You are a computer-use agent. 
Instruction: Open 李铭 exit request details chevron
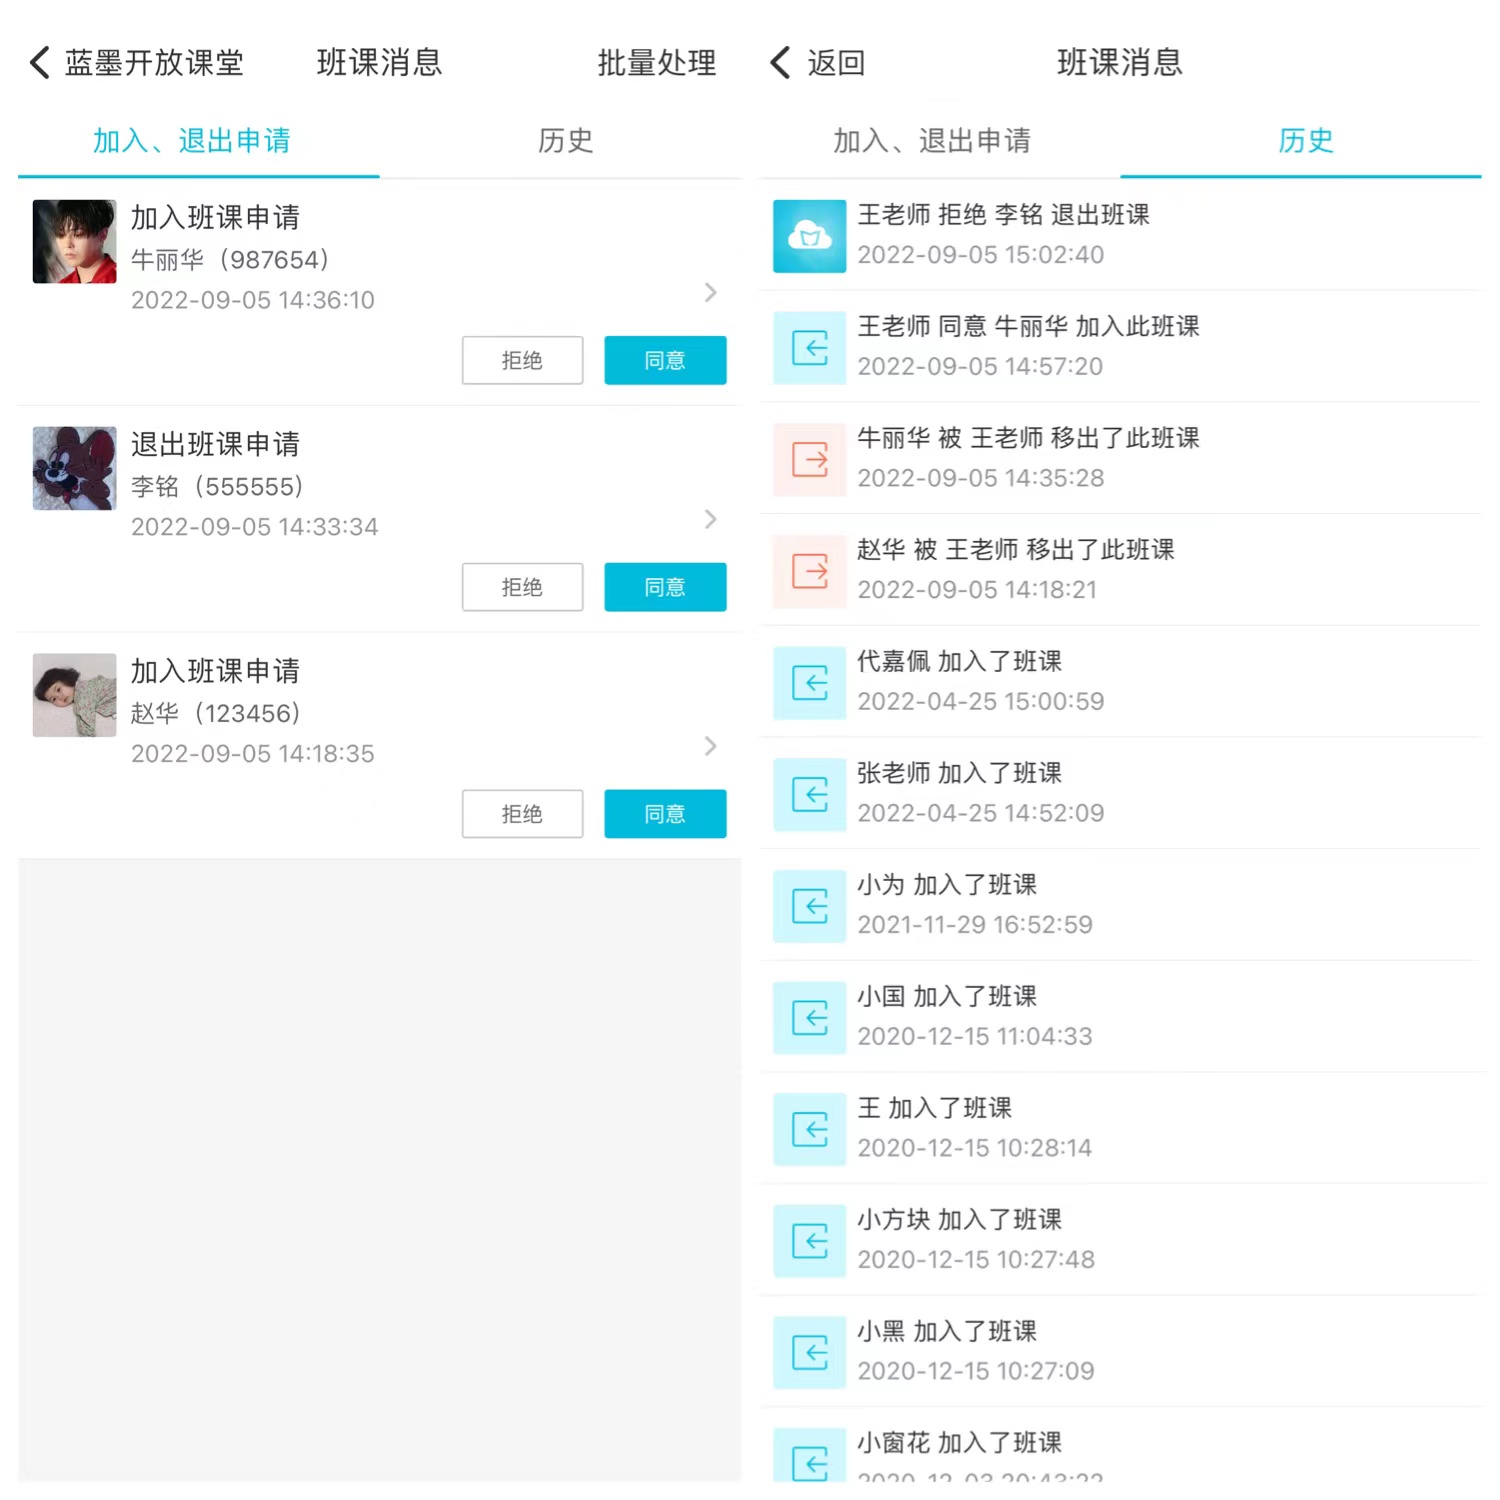pyautogui.click(x=710, y=519)
